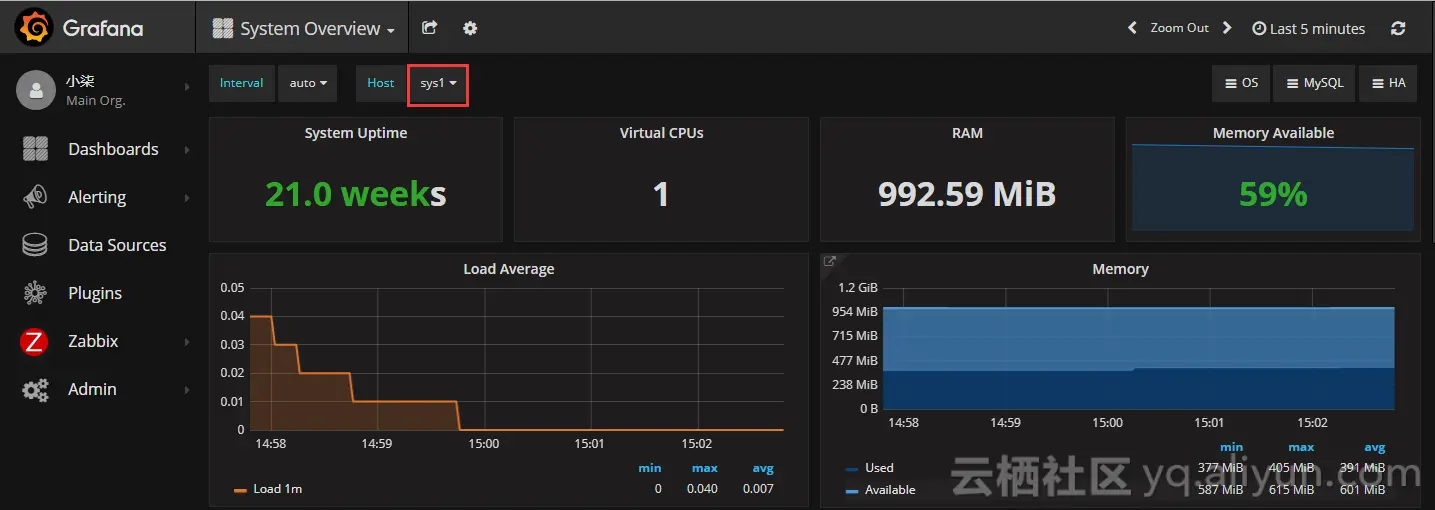This screenshot has width=1435, height=510.
Task: Open Data Sources in the side menu
Action: [x=117, y=245]
